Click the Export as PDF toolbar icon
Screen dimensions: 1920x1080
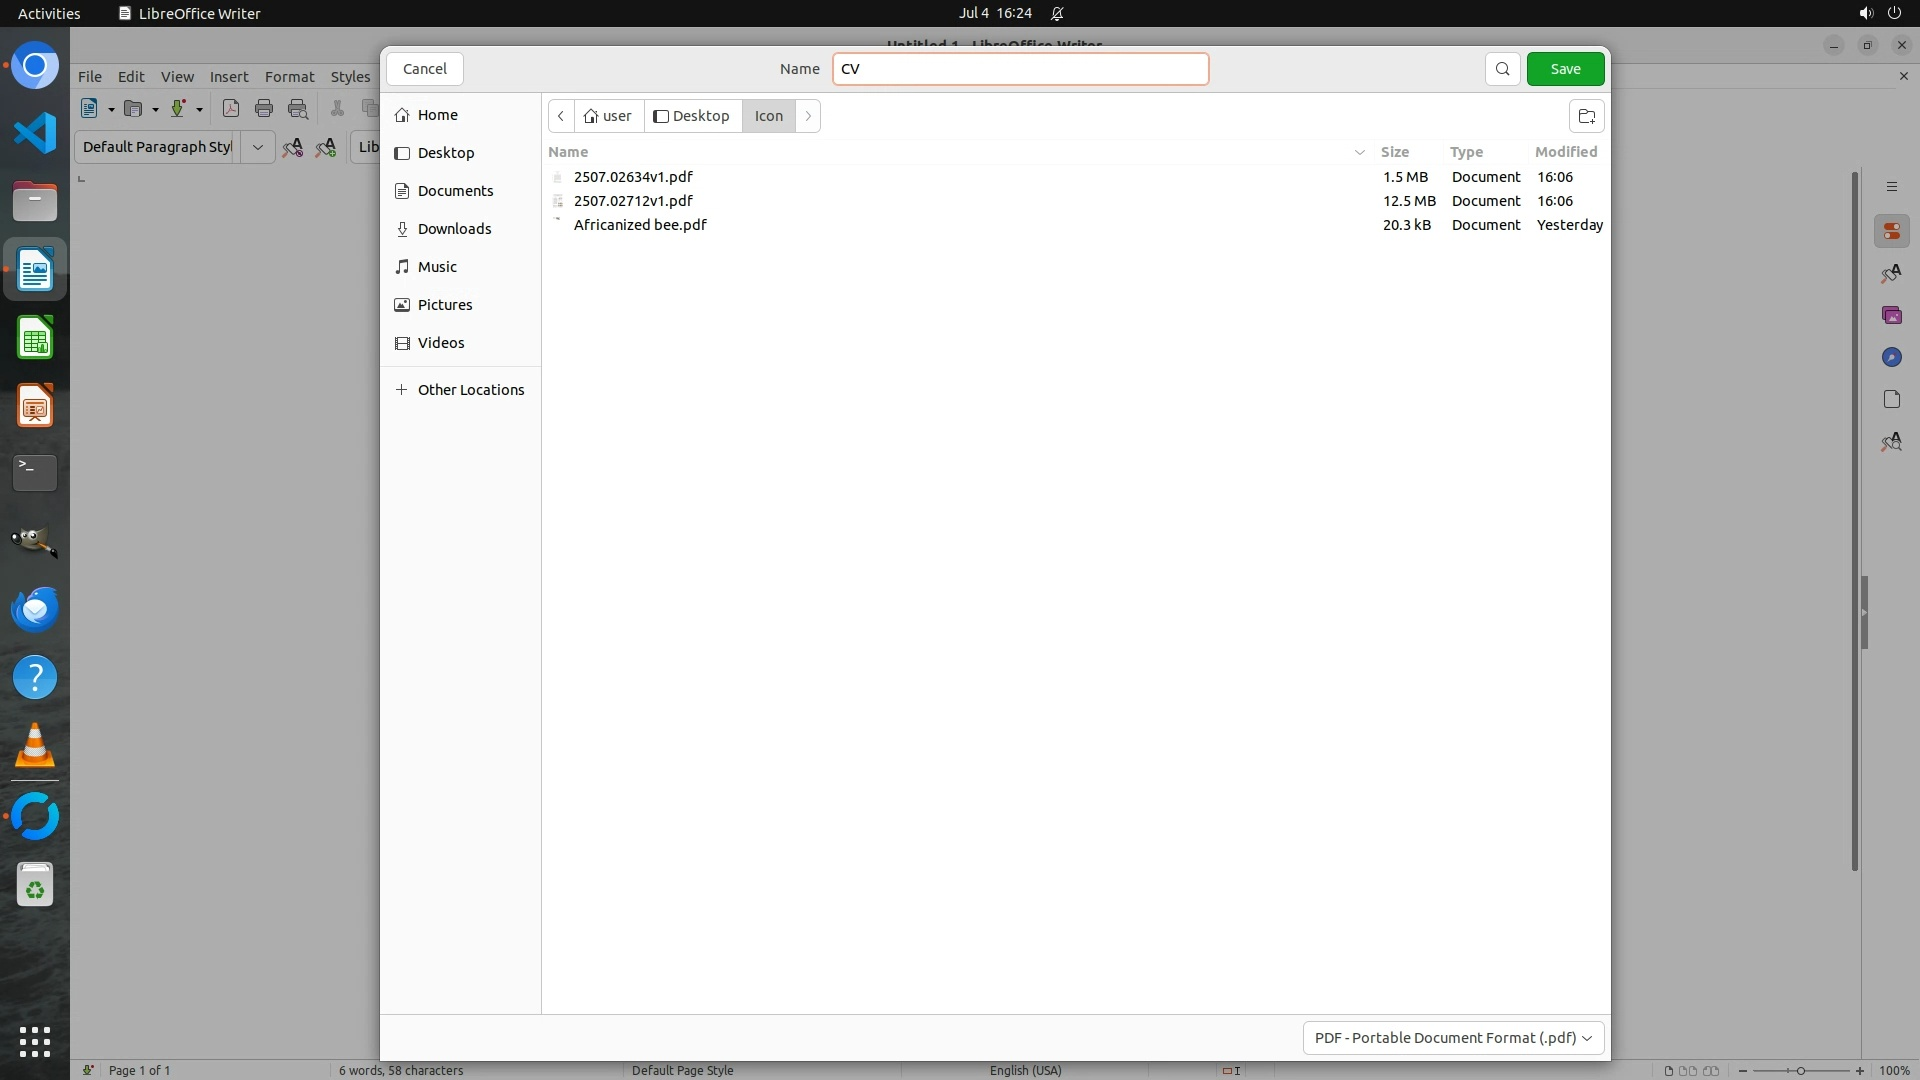231,109
